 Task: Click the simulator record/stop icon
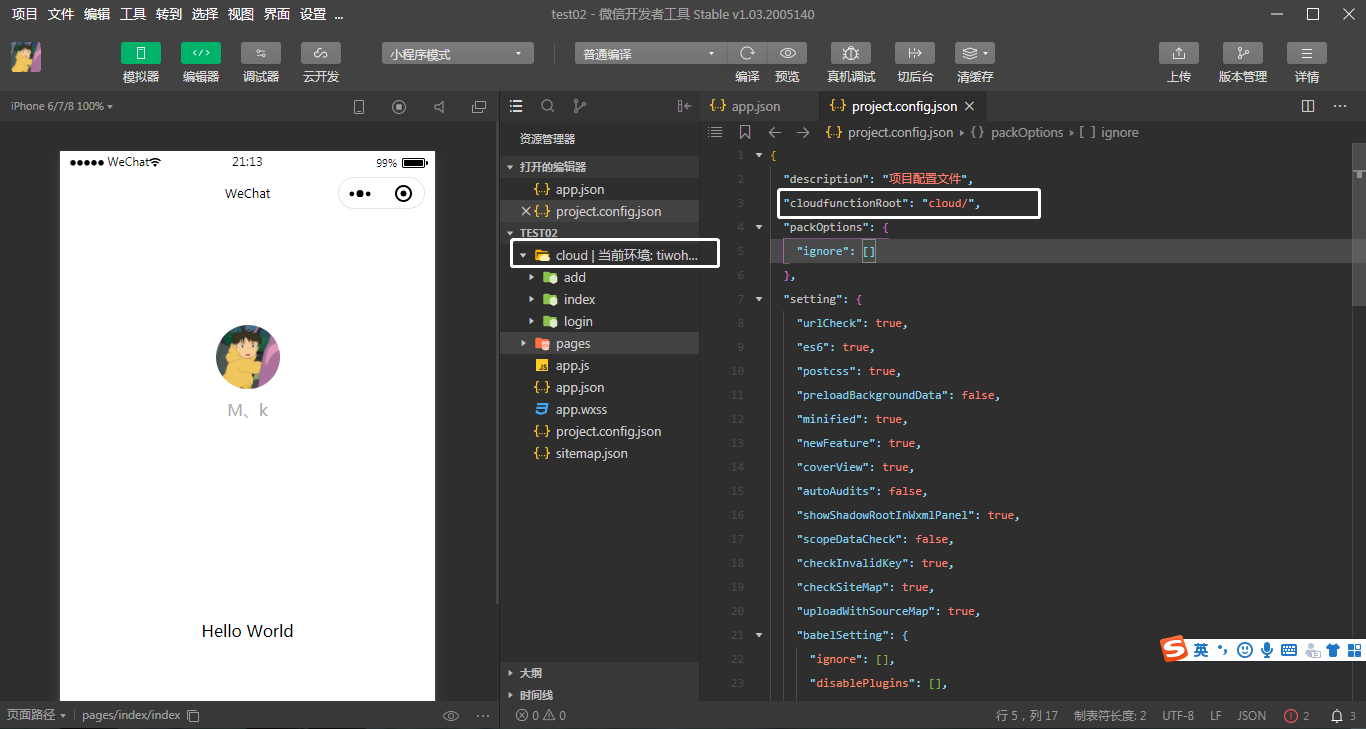(399, 107)
